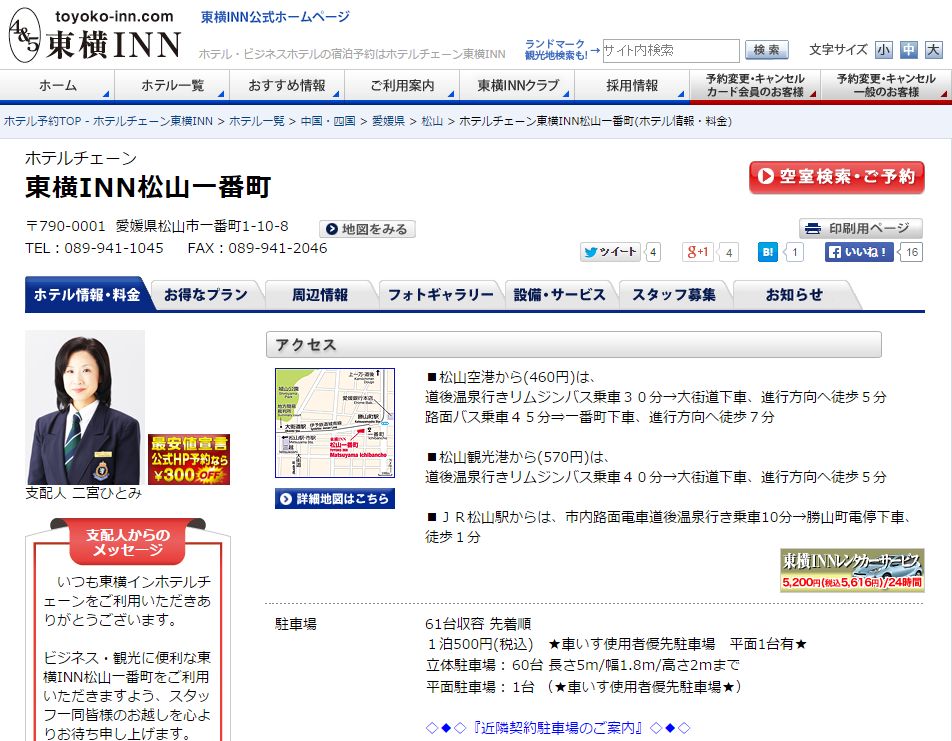Viewport: 952px width, 741px height.
Task: Open 予約変更・キャンセル 一般のお客様
Action: point(886,86)
